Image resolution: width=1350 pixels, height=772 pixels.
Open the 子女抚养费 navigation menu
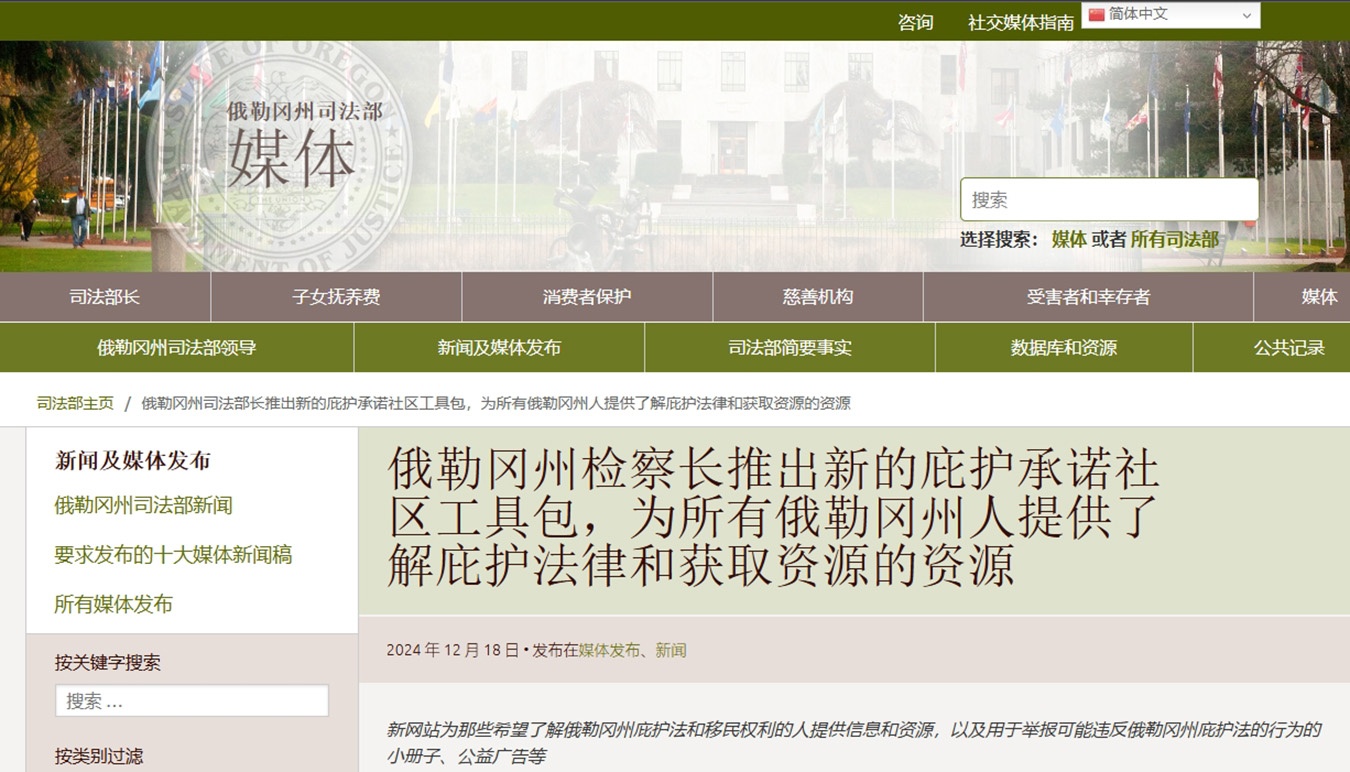[336, 297]
